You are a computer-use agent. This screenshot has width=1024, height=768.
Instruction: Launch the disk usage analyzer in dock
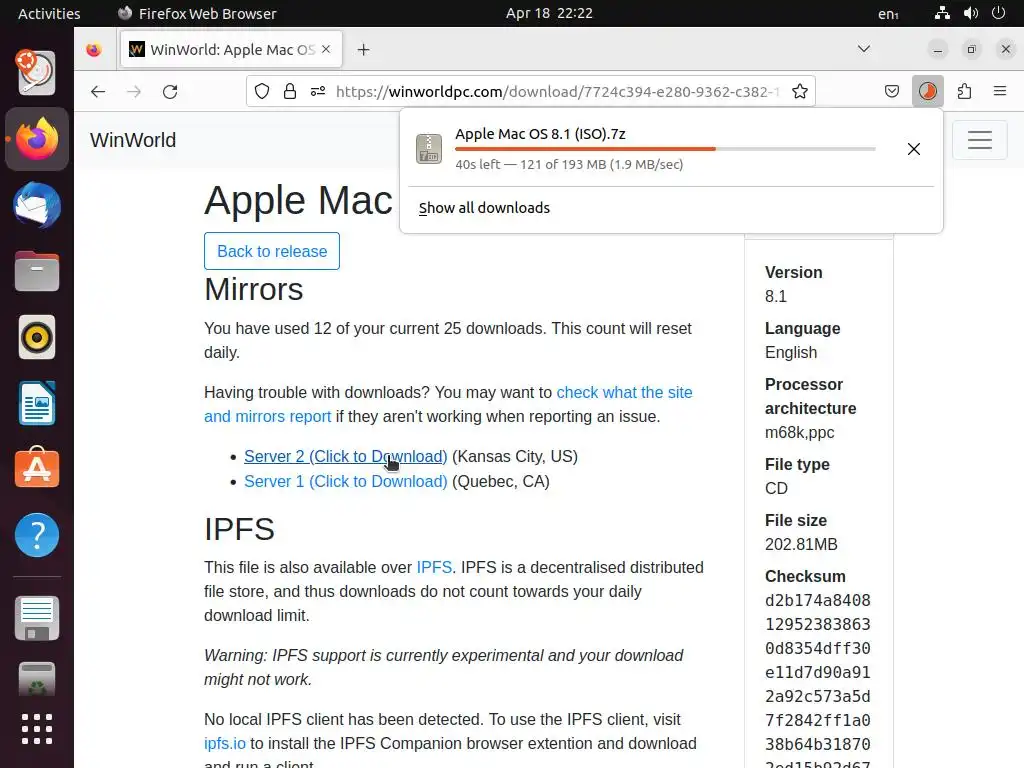click(37, 72)
